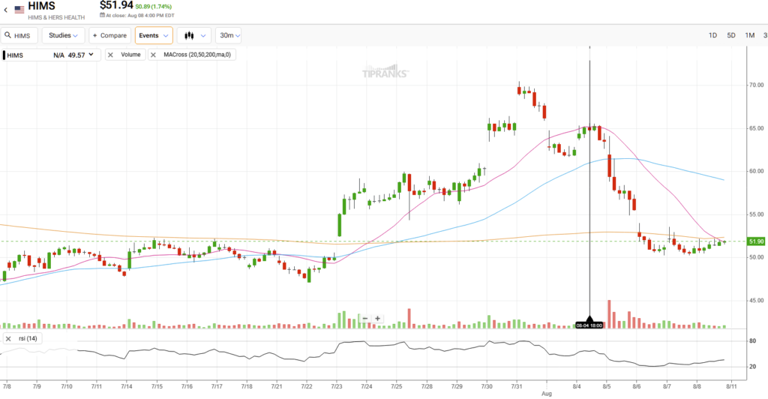Switch to the 1M time range

coord(749,35)
